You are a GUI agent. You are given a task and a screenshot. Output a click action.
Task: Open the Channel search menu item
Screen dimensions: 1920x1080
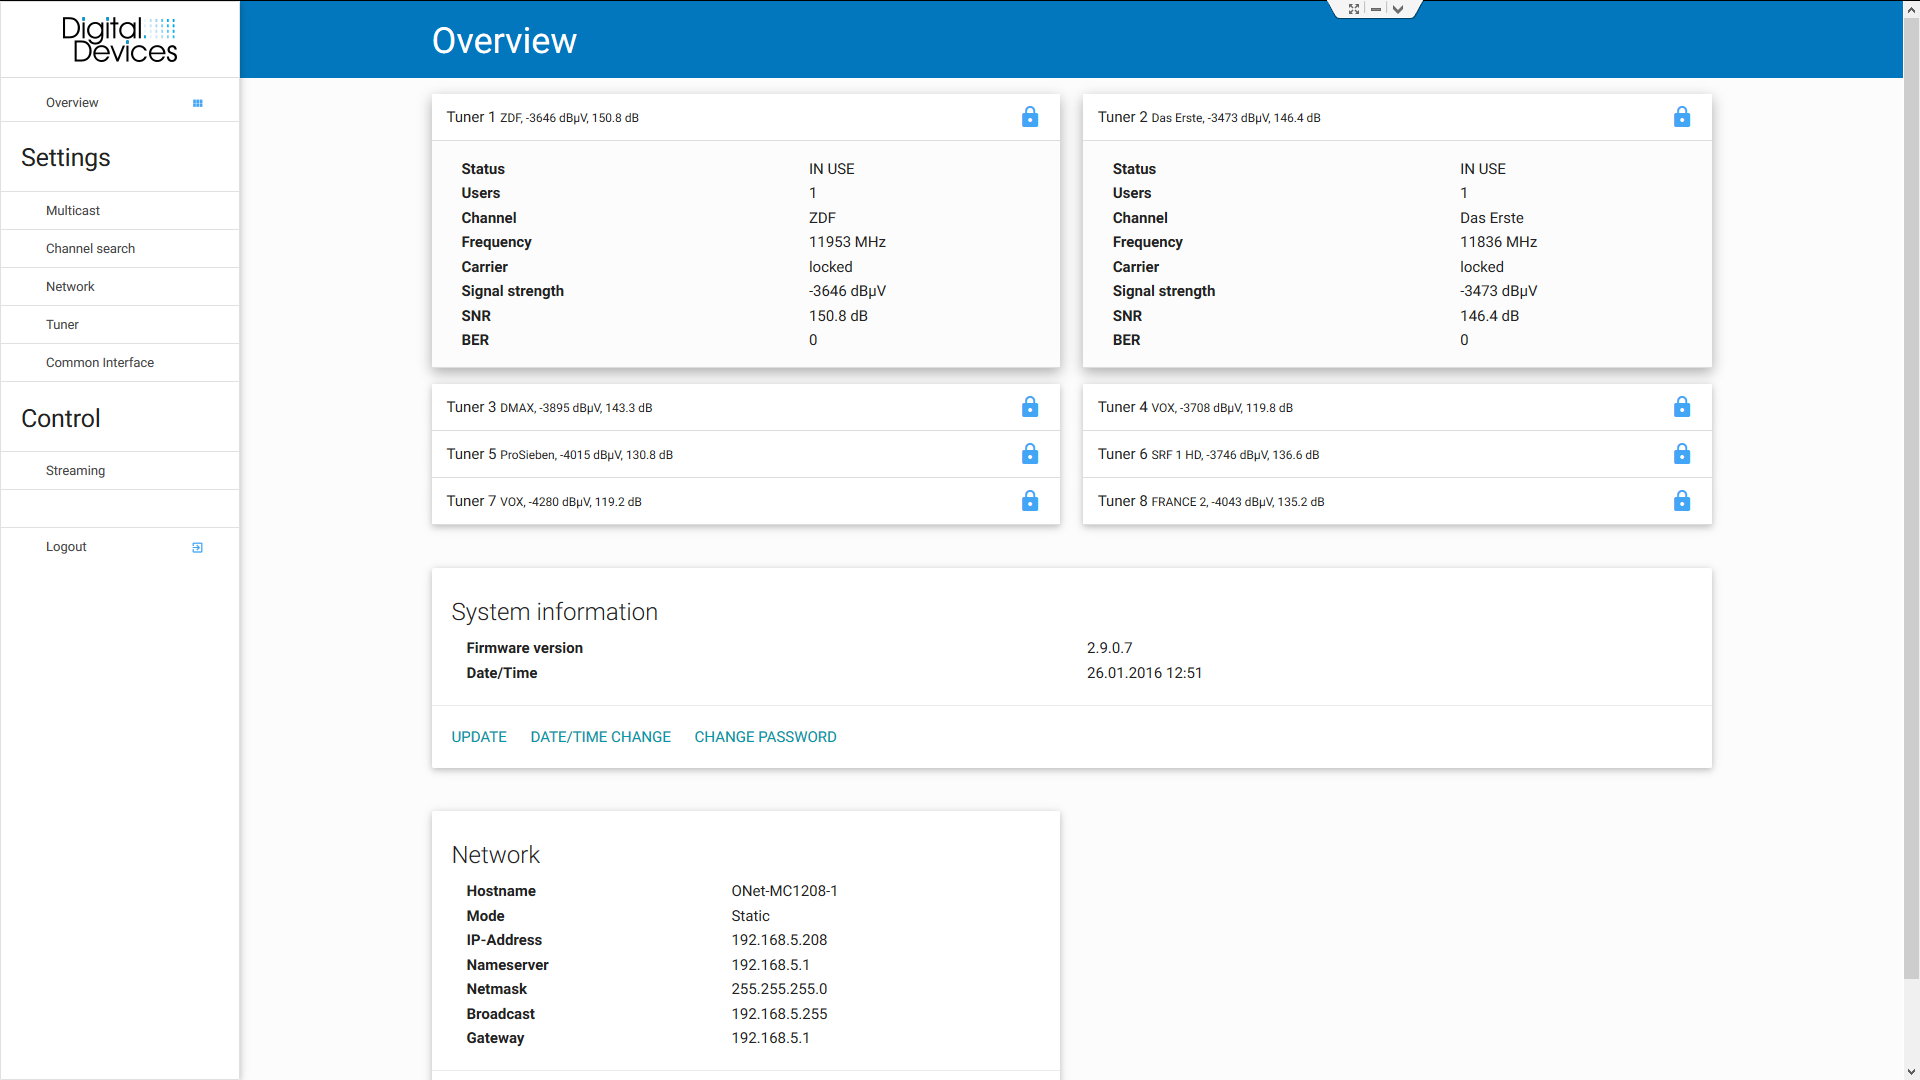tap(90, 249)
